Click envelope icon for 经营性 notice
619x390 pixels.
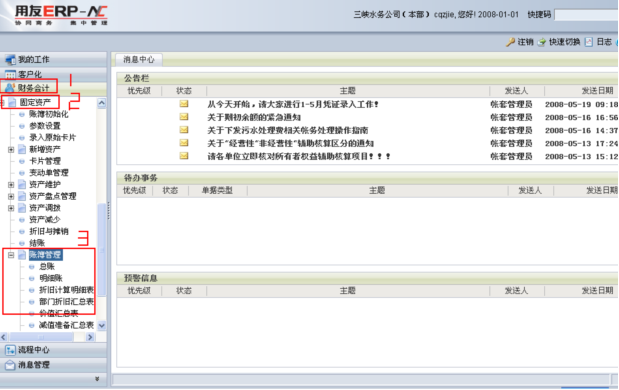coord(184,143)
